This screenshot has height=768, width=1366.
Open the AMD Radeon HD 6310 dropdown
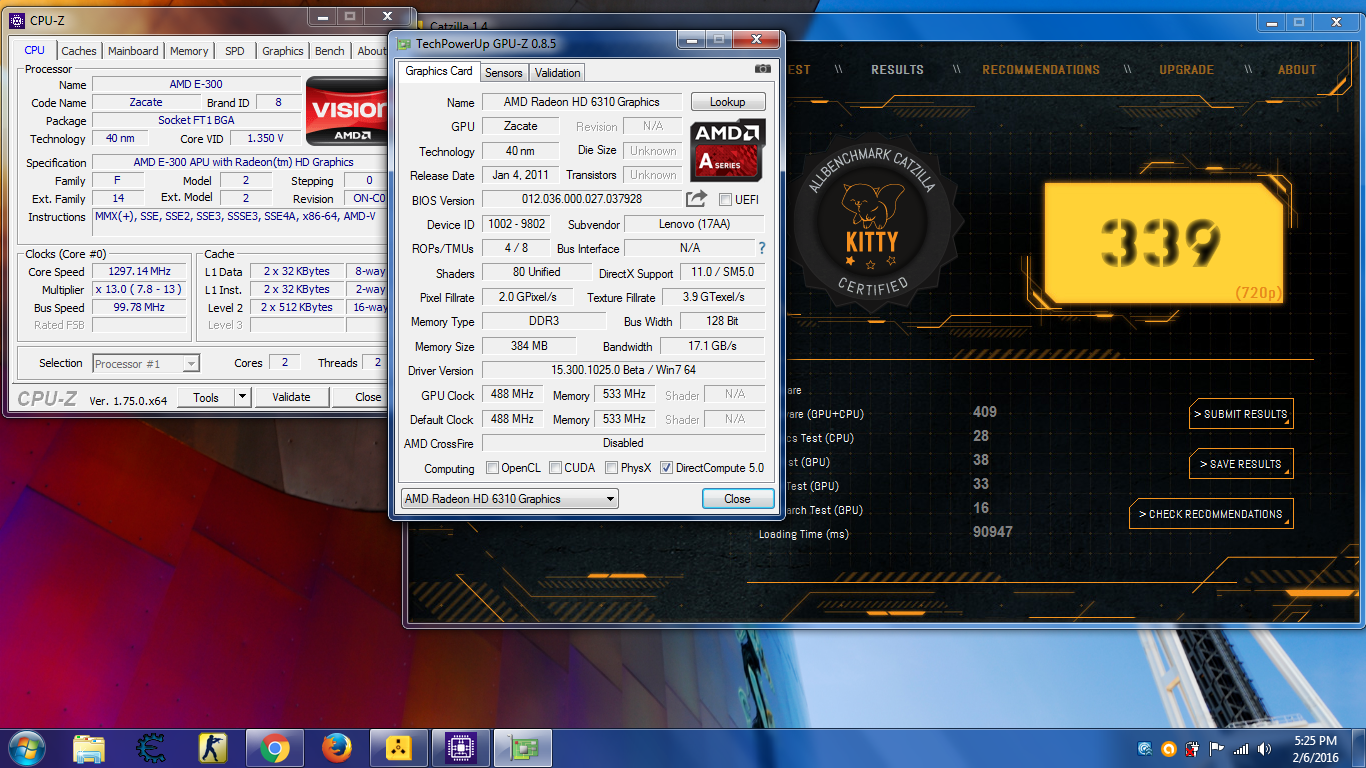click(510, 499)
